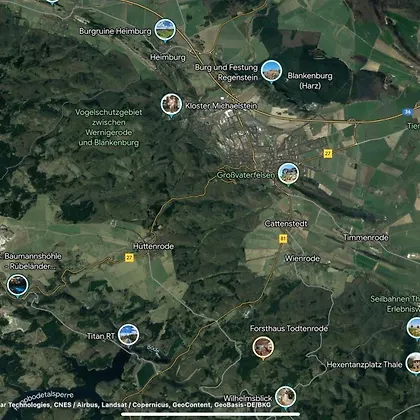Image resolution: width=420 pixels, height=420 pixels.
Task: Select the Baumannshöhle cave photo pin
Action: pyautogui.click(x=17, y=285)
